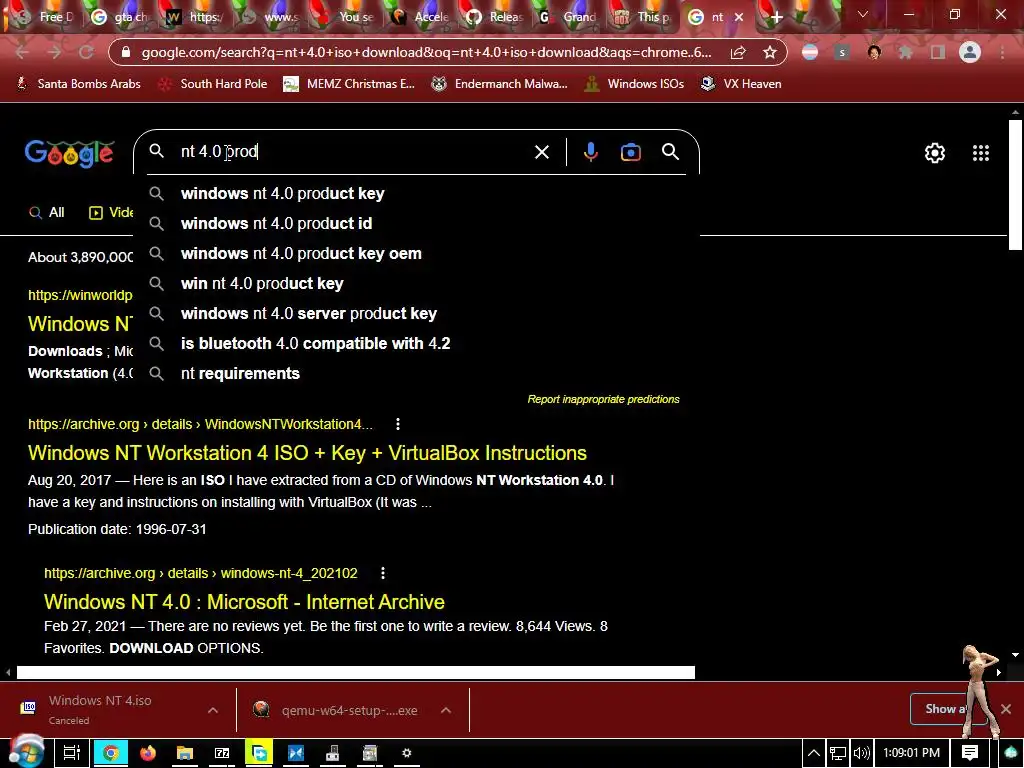Click the Google holiday logo
1024x768 pixels.
click(x=69, y=153)
